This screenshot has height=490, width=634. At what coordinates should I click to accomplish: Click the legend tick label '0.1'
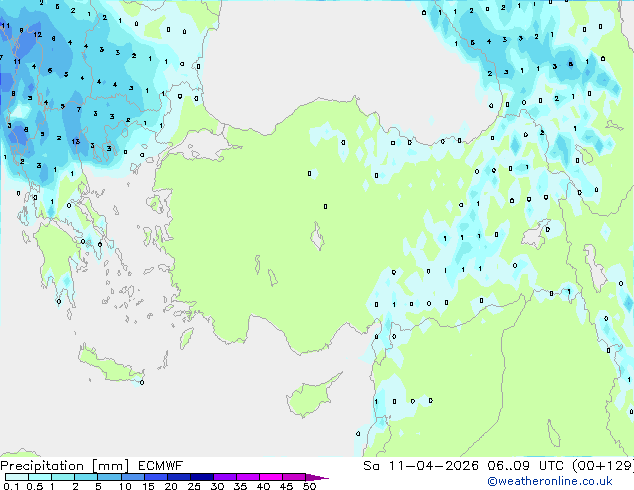[11, 486]
